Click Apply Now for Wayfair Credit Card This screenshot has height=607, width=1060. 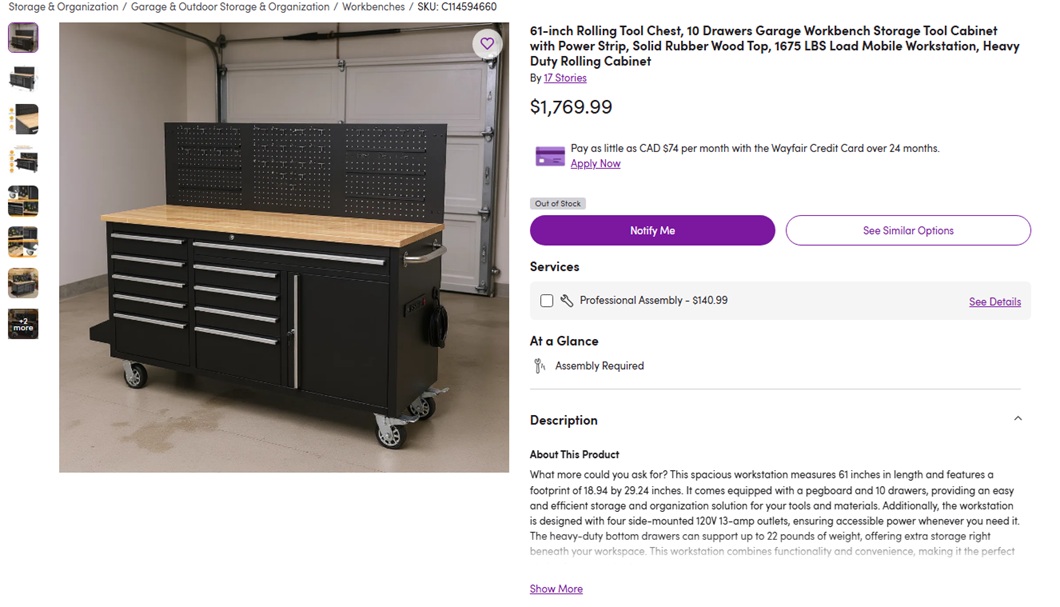pyautogui.click(x=595, y=164)
